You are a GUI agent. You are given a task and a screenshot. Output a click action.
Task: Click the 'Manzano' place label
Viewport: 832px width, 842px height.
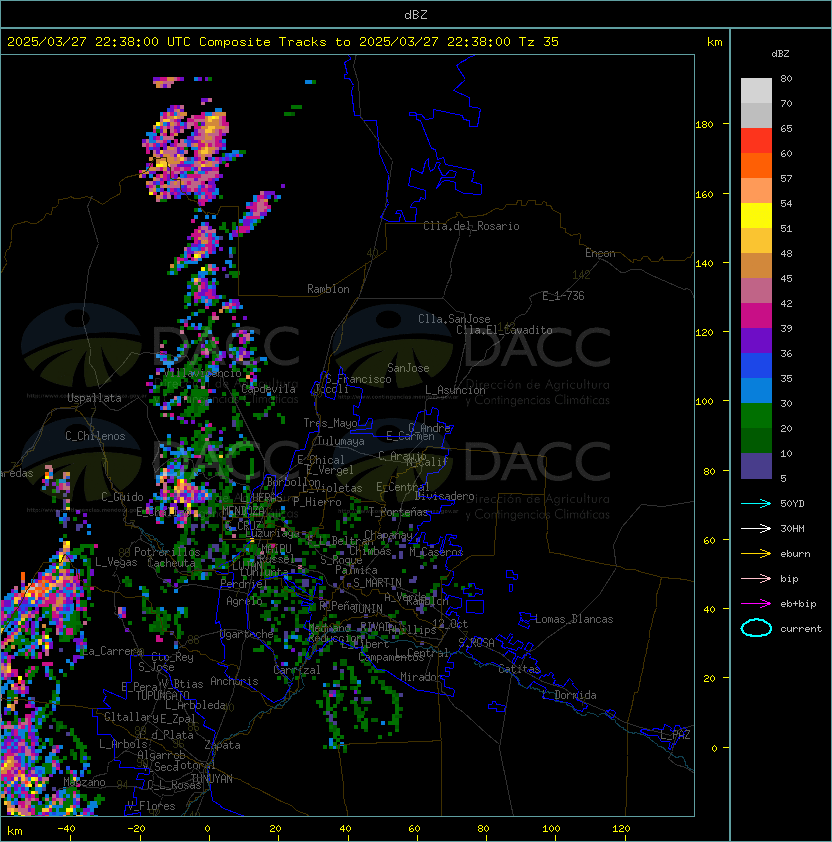[x=84, y=782]
